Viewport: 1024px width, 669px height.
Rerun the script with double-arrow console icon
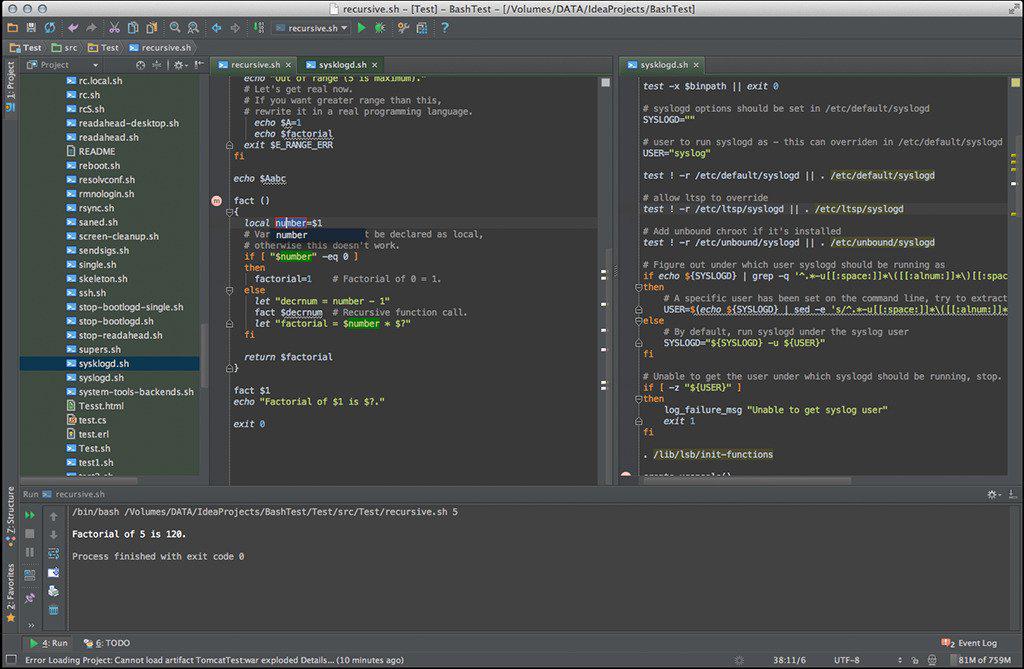click(x=28, y=515)
